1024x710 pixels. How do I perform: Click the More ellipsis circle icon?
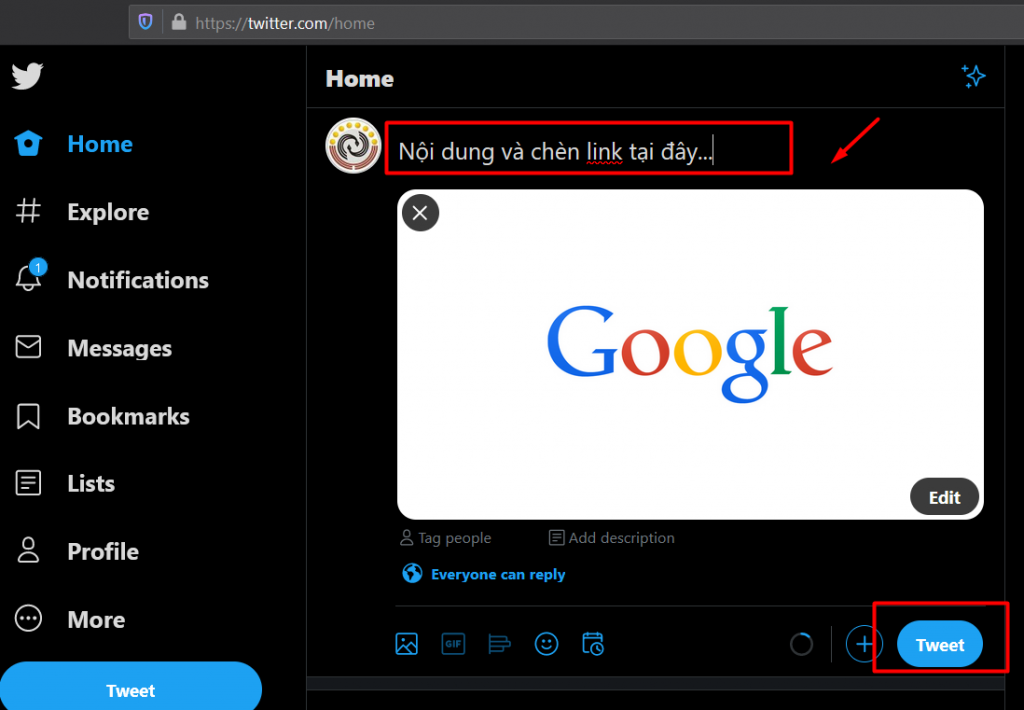point(28,619)
